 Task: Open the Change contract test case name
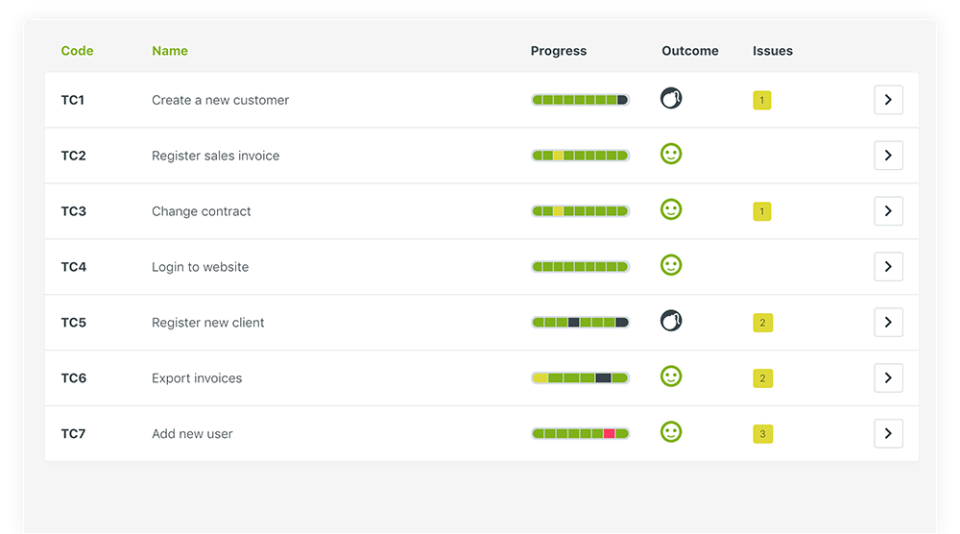pyautogui.click(x=201, y=211)
